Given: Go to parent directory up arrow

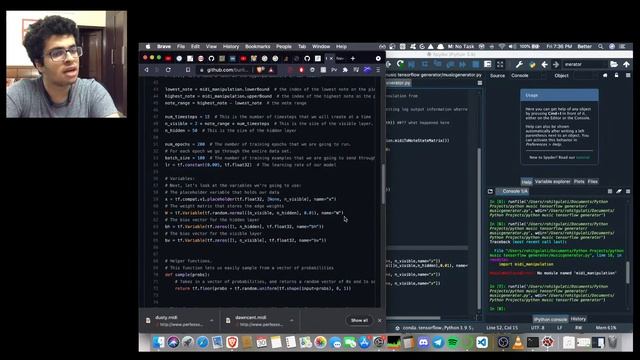Looking at the screenshot, I should 627,64.
